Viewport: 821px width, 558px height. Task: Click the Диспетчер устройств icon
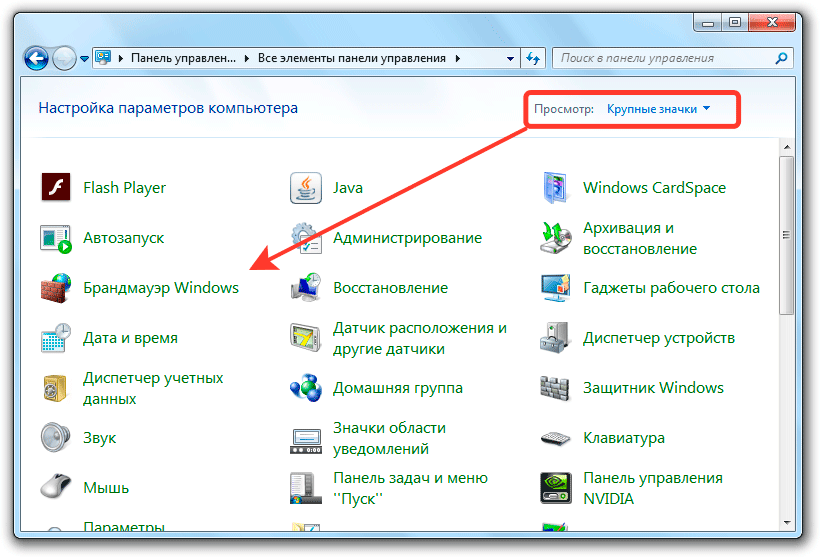555,338
